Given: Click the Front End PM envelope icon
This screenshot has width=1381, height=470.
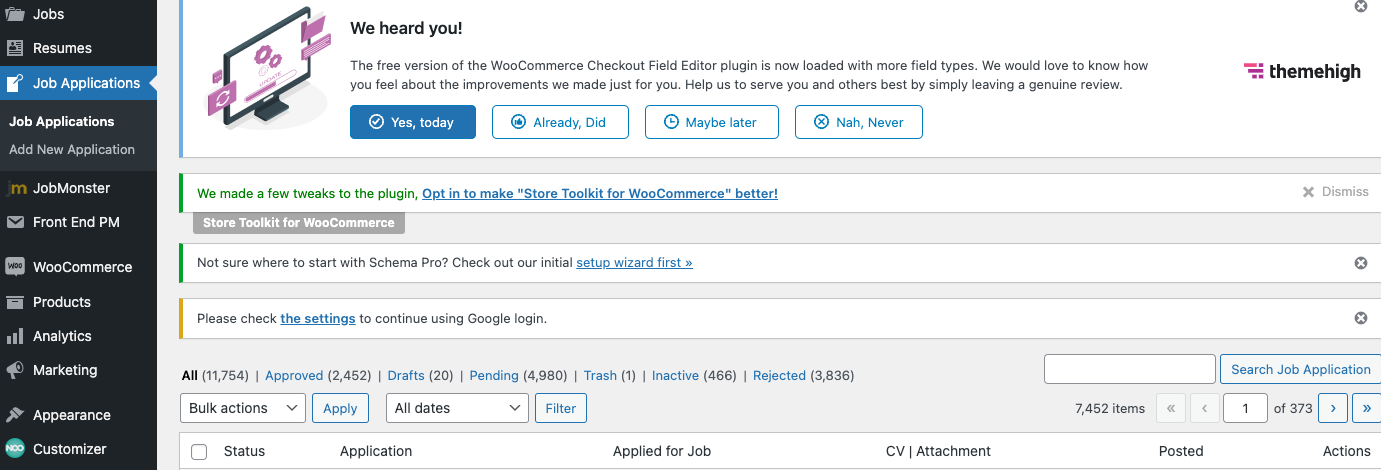Looking at the screenshot, I should click(15, 222).
